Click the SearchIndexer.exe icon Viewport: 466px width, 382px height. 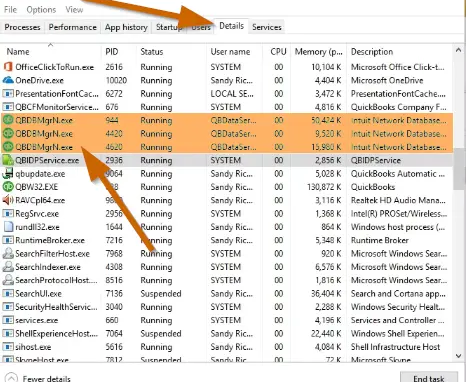pyautogui.click(x=8, y=267)
